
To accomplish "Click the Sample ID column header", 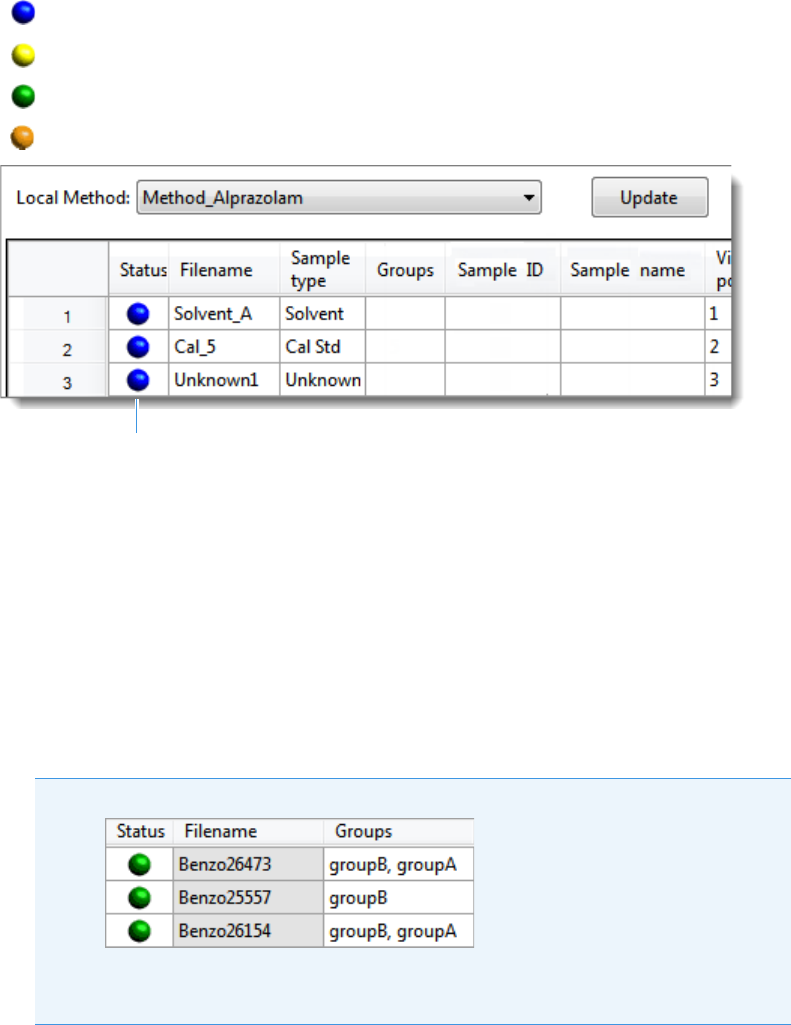I will [x=503, y=269].
